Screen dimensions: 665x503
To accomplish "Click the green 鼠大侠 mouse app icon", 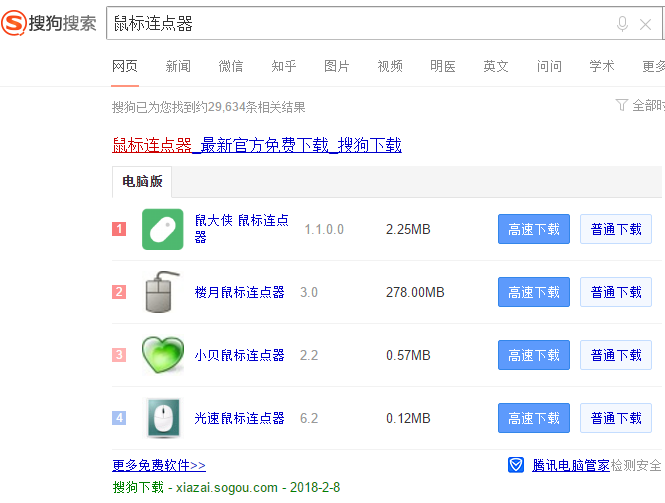I will pyautogui.click(x=162, y=229).
